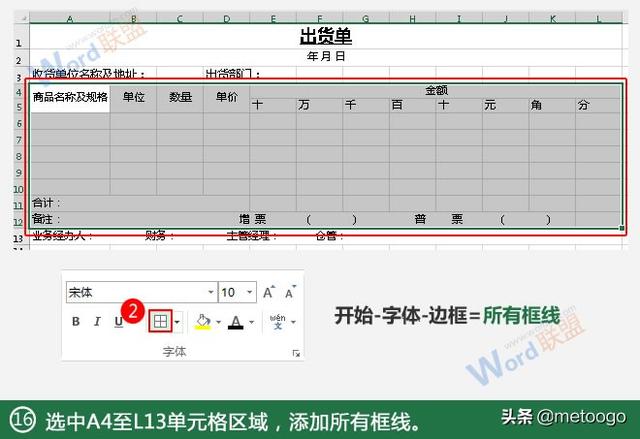Toggle Bold formatting button
The width and height of the screenshot is (640, 439).
click(x=76, y=321)
